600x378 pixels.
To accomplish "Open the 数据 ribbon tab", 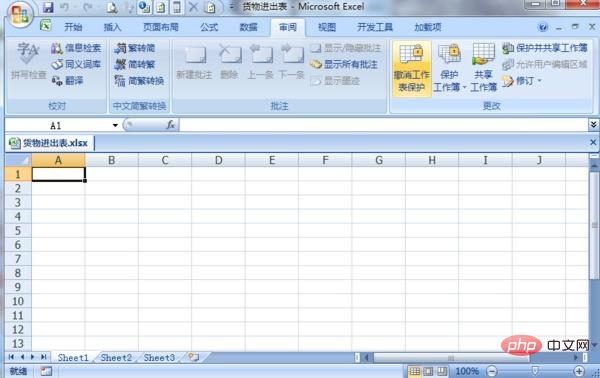I will (x=248, y=27).
